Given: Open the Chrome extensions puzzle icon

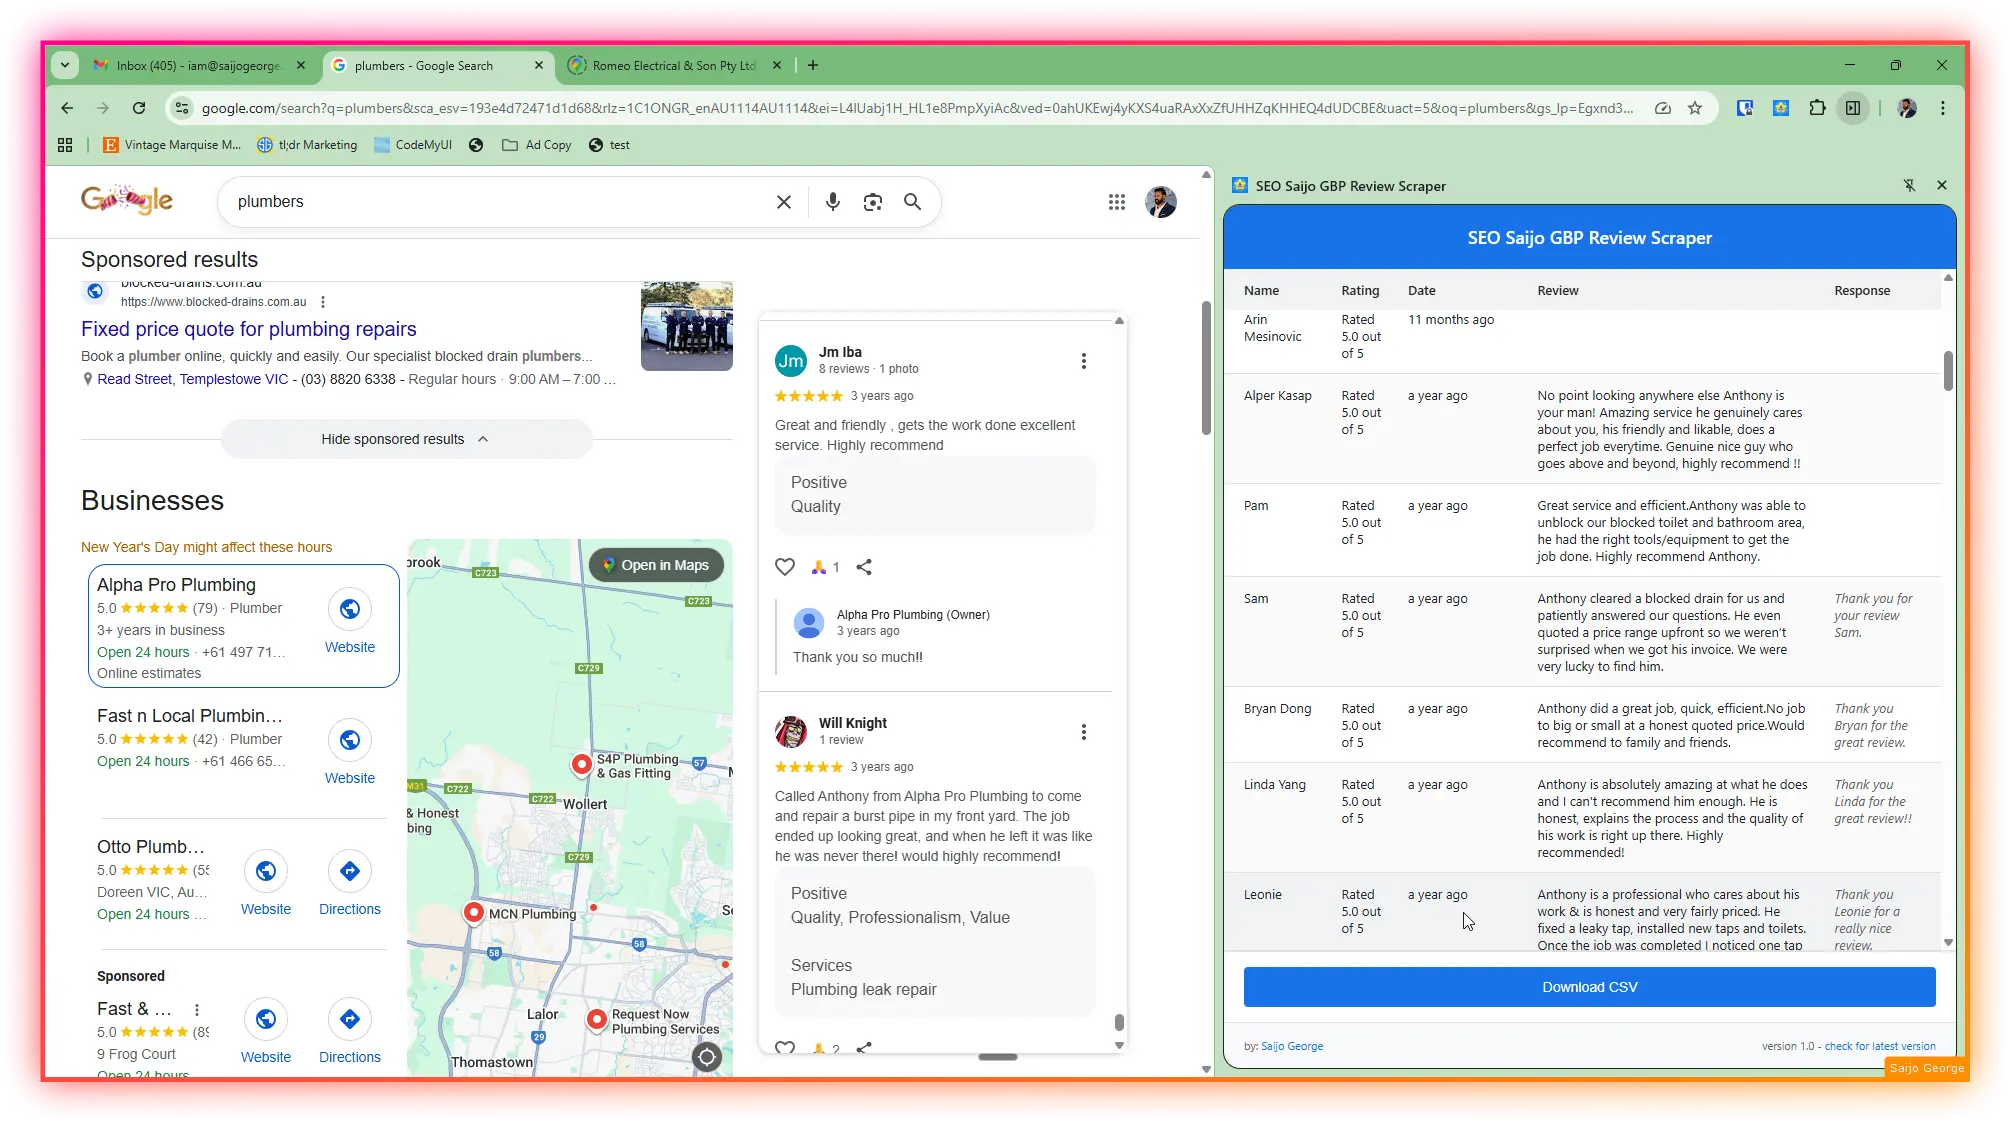Looking at the screenshot, I should pos(1818,107).
